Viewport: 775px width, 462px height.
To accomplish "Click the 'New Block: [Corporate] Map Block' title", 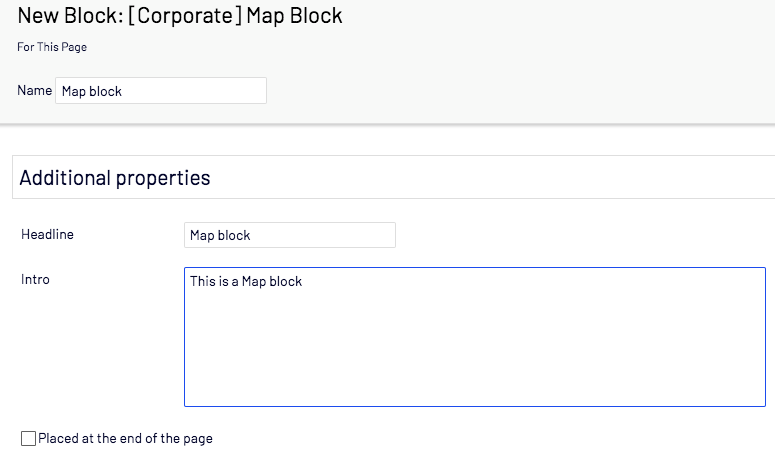I will click(180, 16).
